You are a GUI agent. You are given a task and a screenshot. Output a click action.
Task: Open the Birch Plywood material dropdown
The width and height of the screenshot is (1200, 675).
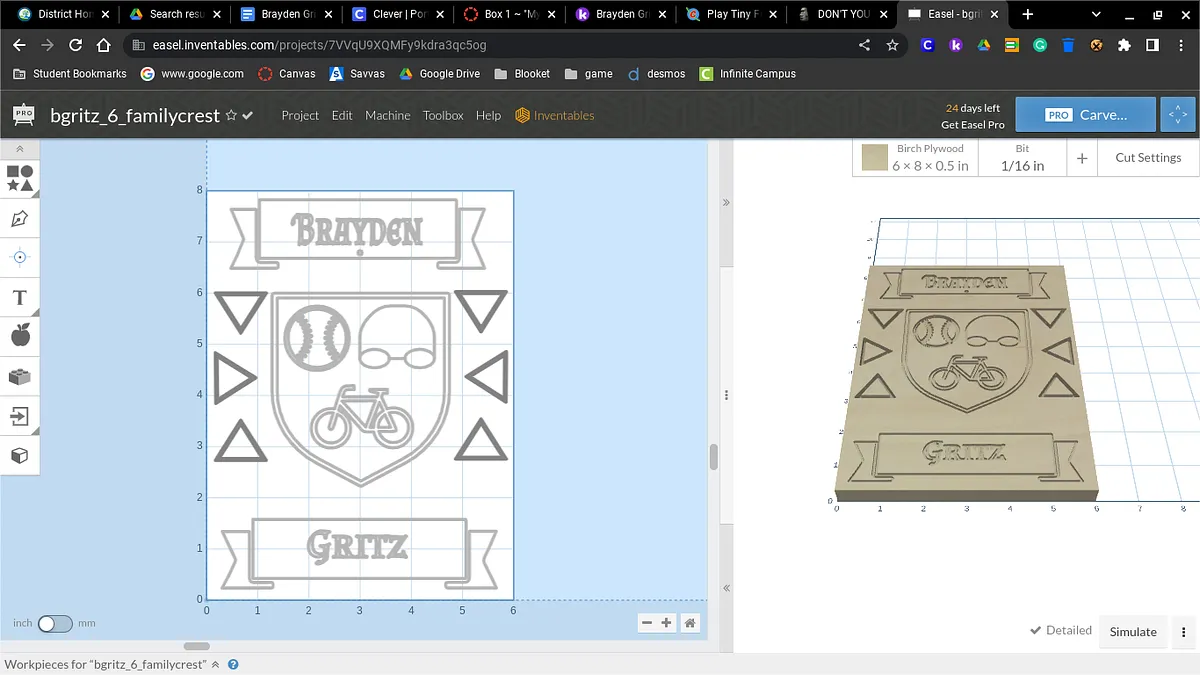(x=930, y=158)
